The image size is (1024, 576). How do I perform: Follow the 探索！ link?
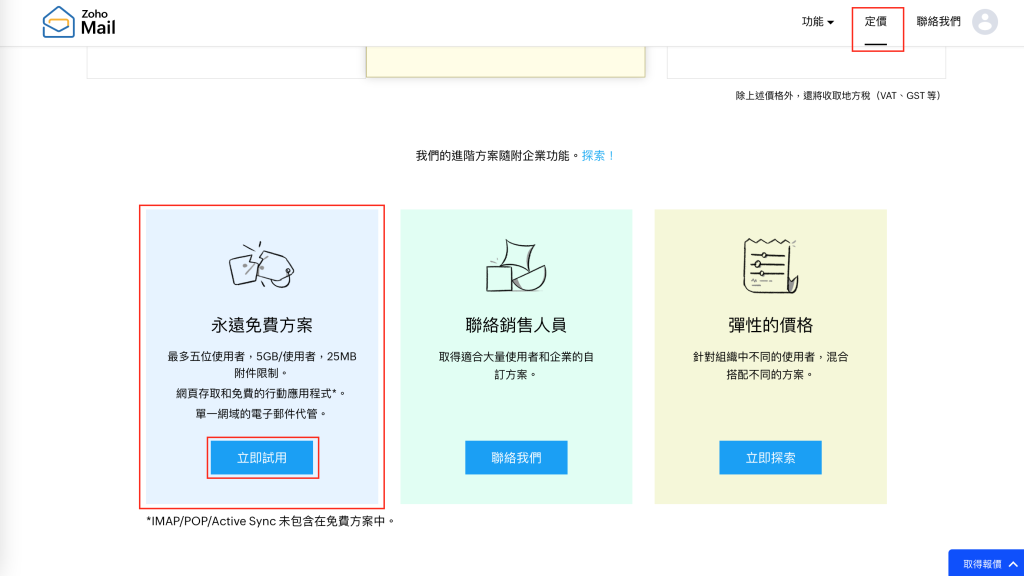[x=598, y=156]
